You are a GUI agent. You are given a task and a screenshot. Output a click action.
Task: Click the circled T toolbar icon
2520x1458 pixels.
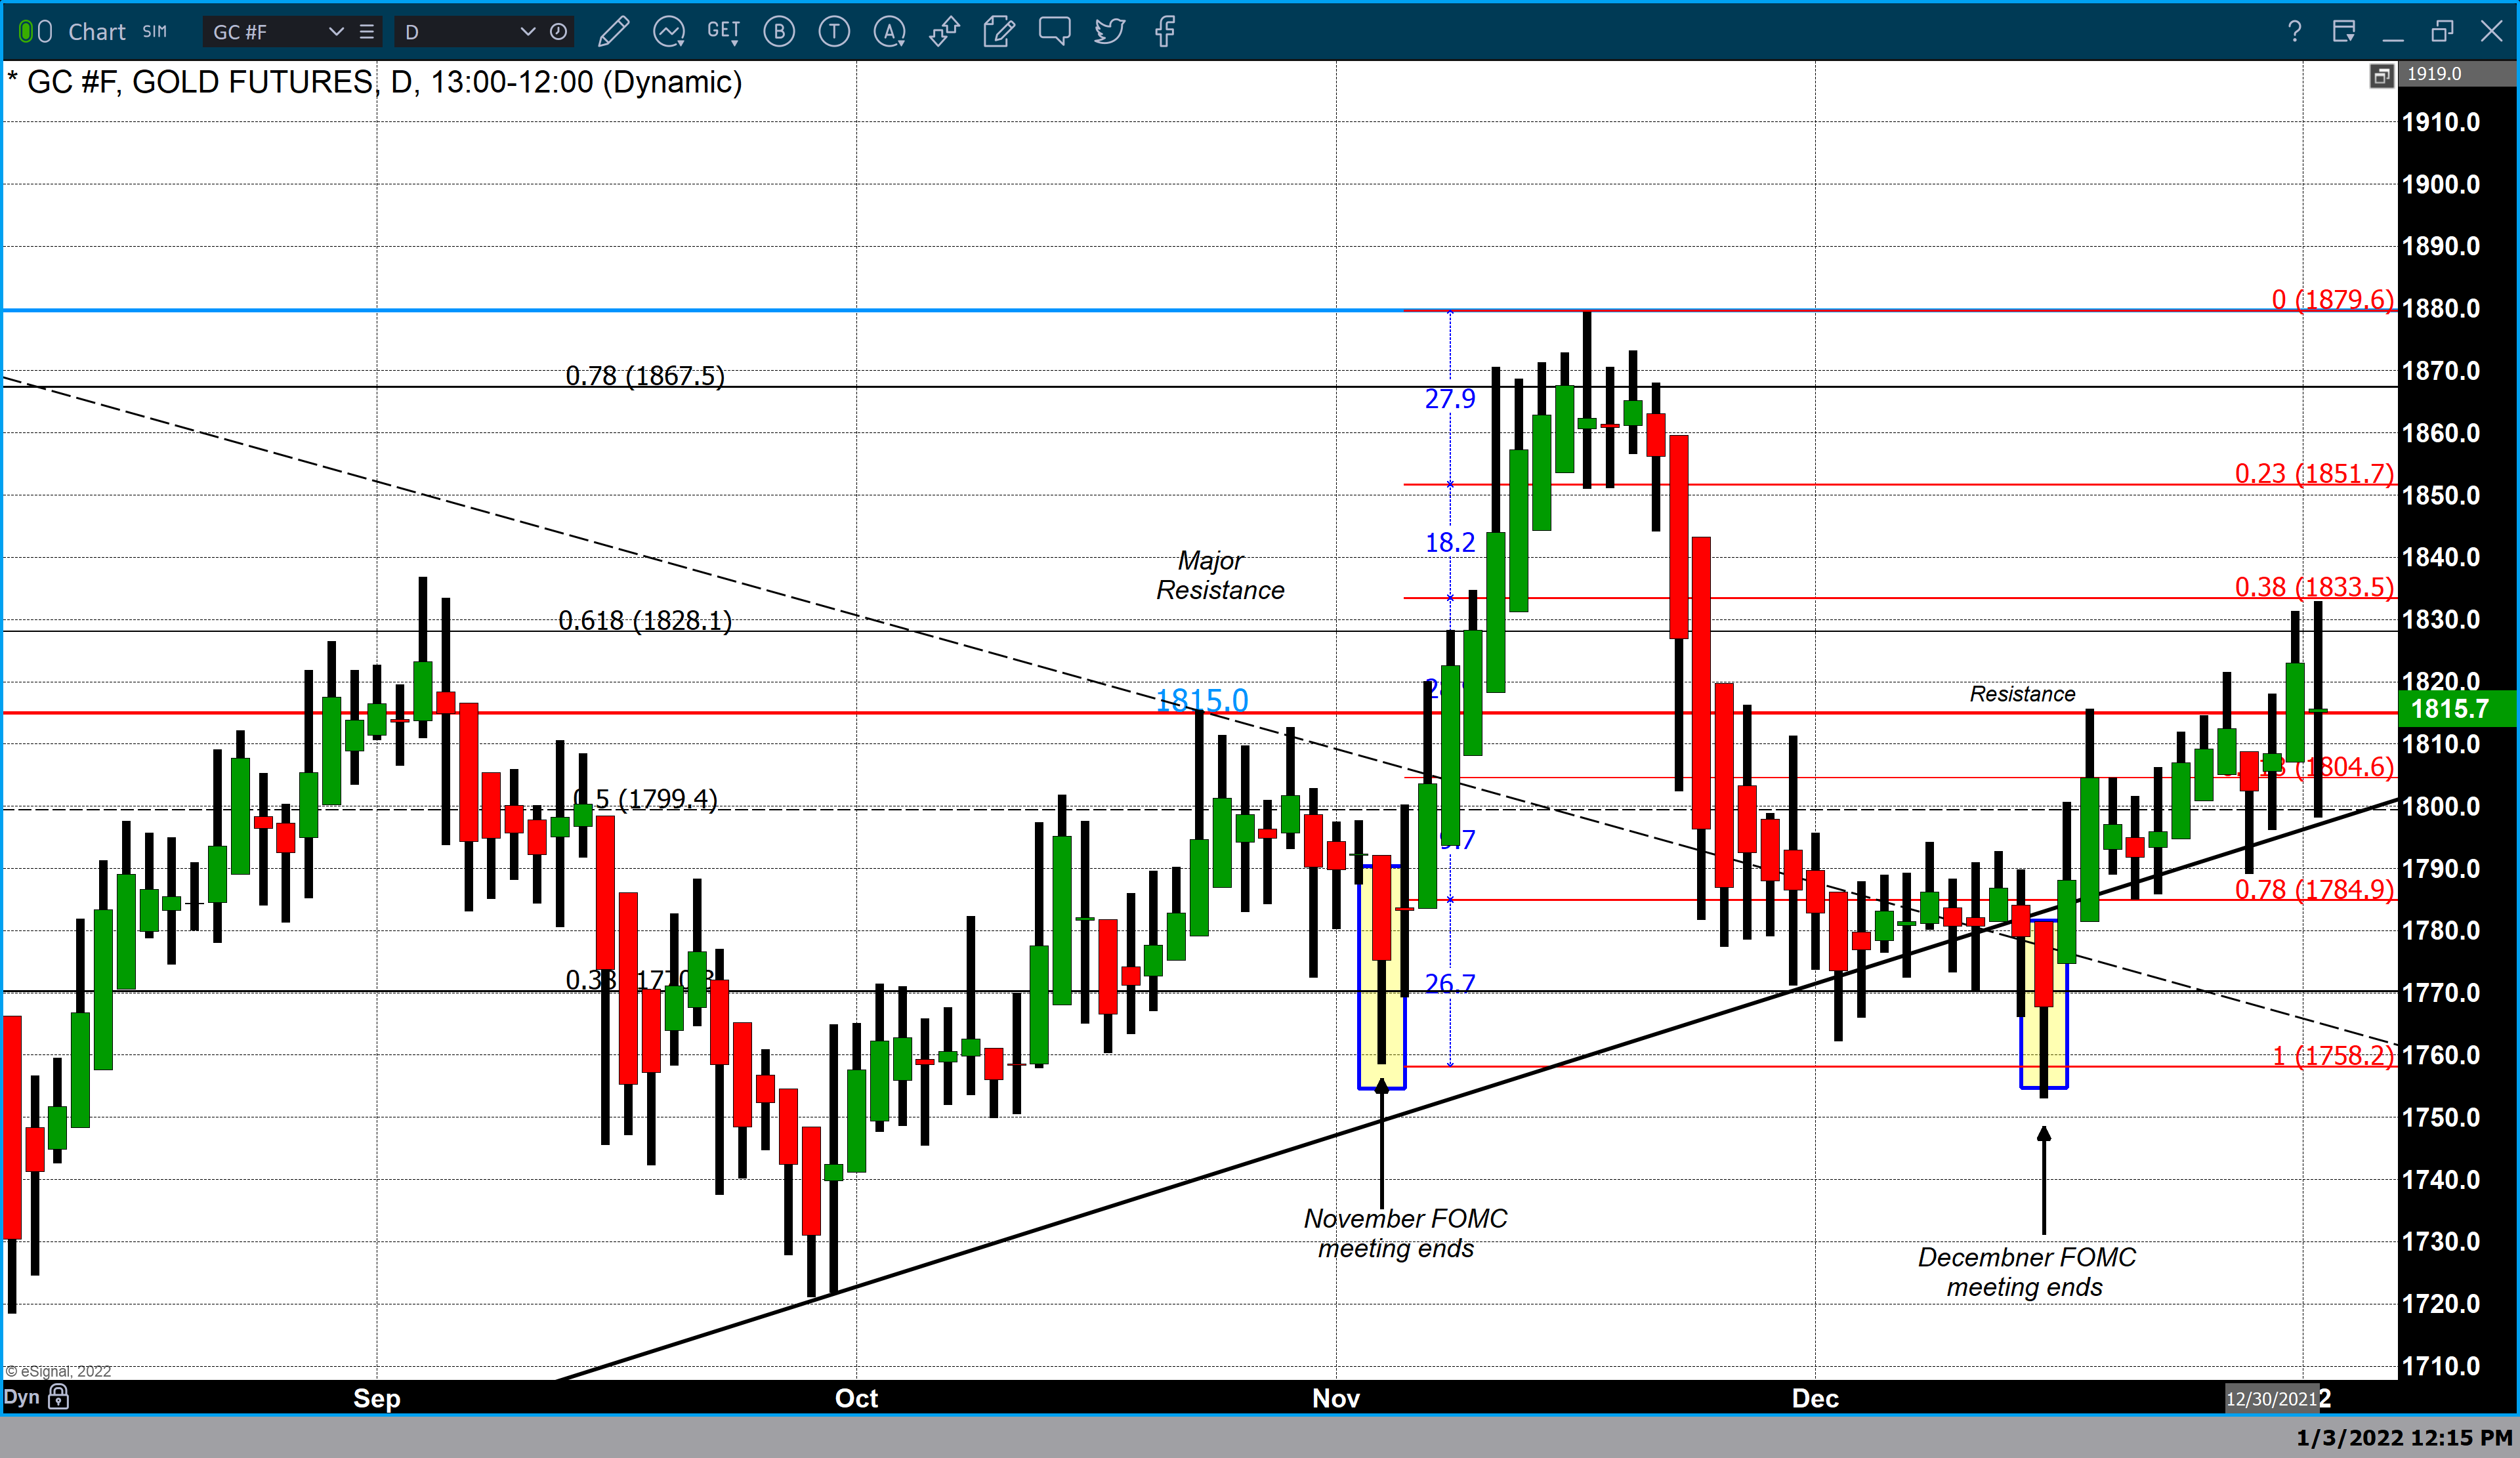click(834, 32)
